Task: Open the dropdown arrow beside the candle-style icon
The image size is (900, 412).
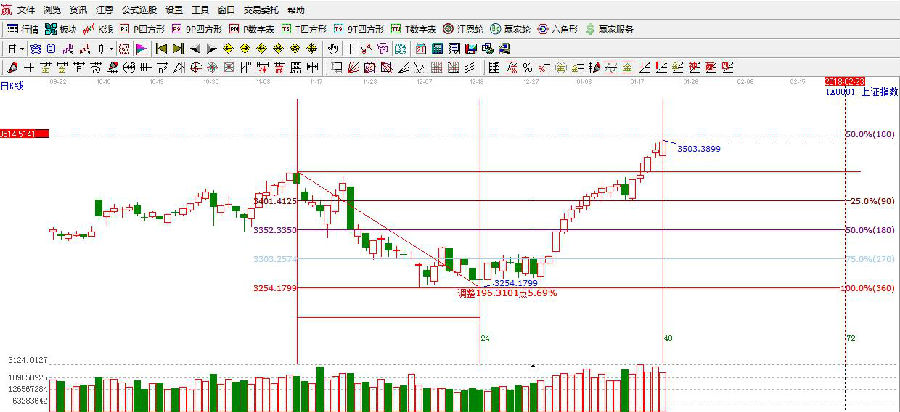Action: [113, 48]
